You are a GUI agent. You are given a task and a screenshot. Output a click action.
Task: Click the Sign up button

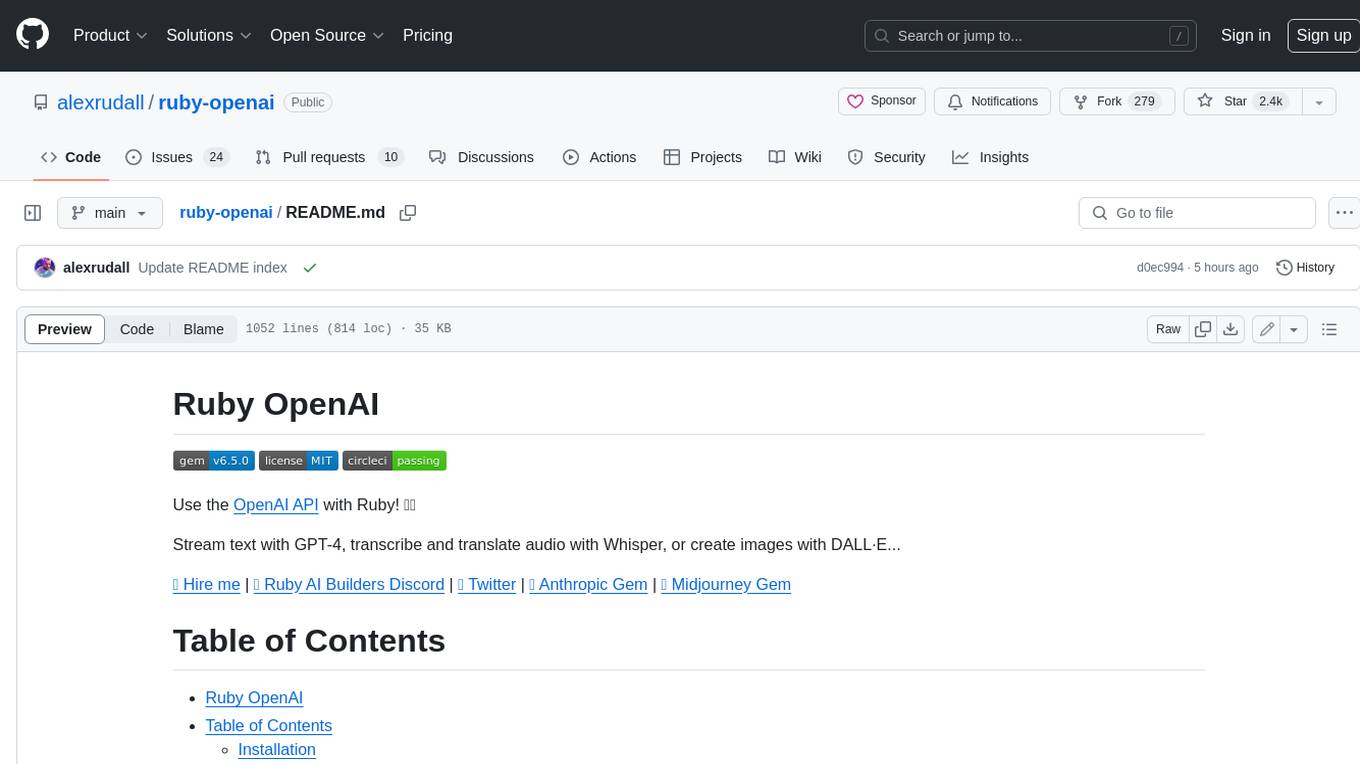click(x=1323, y=35)
